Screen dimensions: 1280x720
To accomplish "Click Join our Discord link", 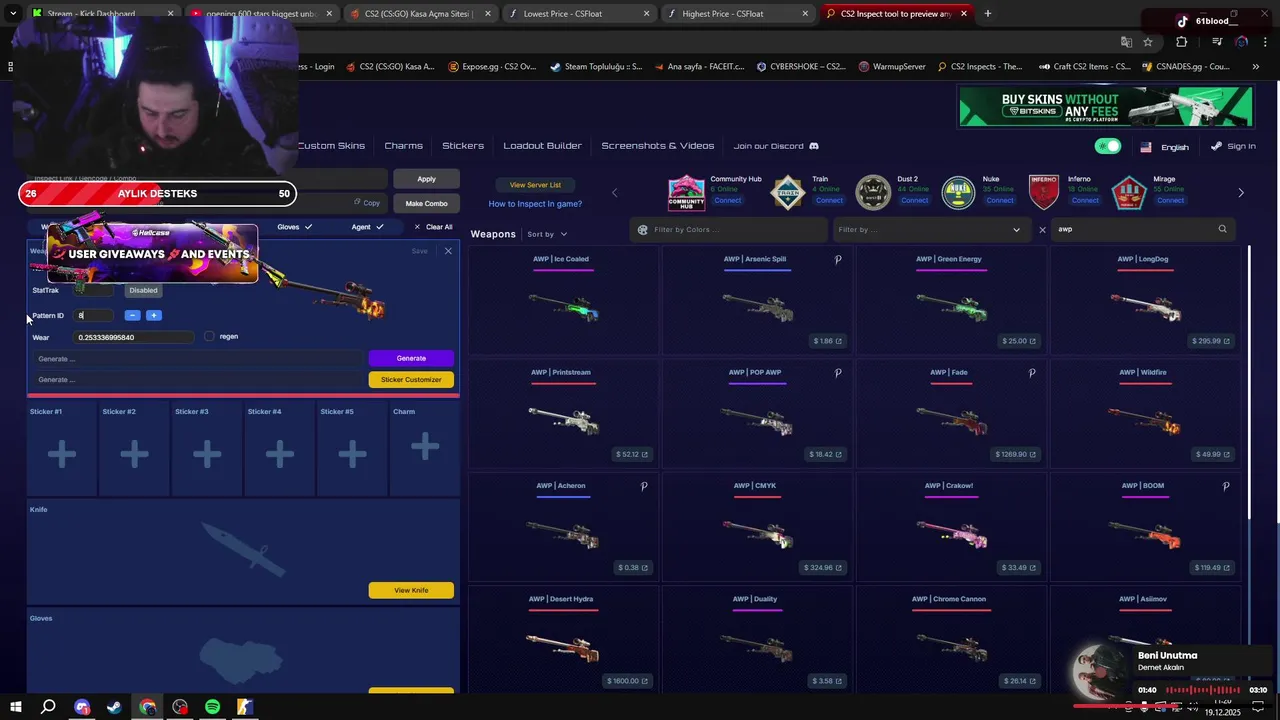I will tap(776, 146).
